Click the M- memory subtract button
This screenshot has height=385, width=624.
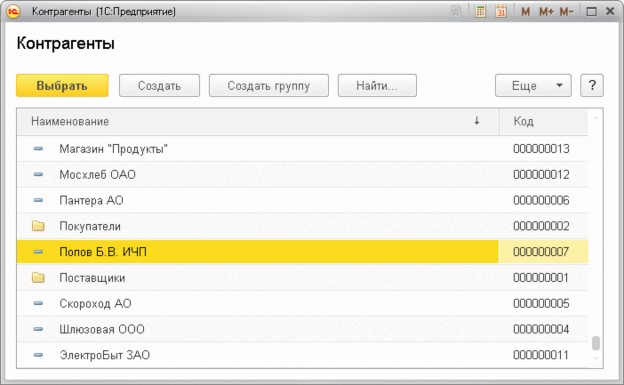tap(566, 12)
